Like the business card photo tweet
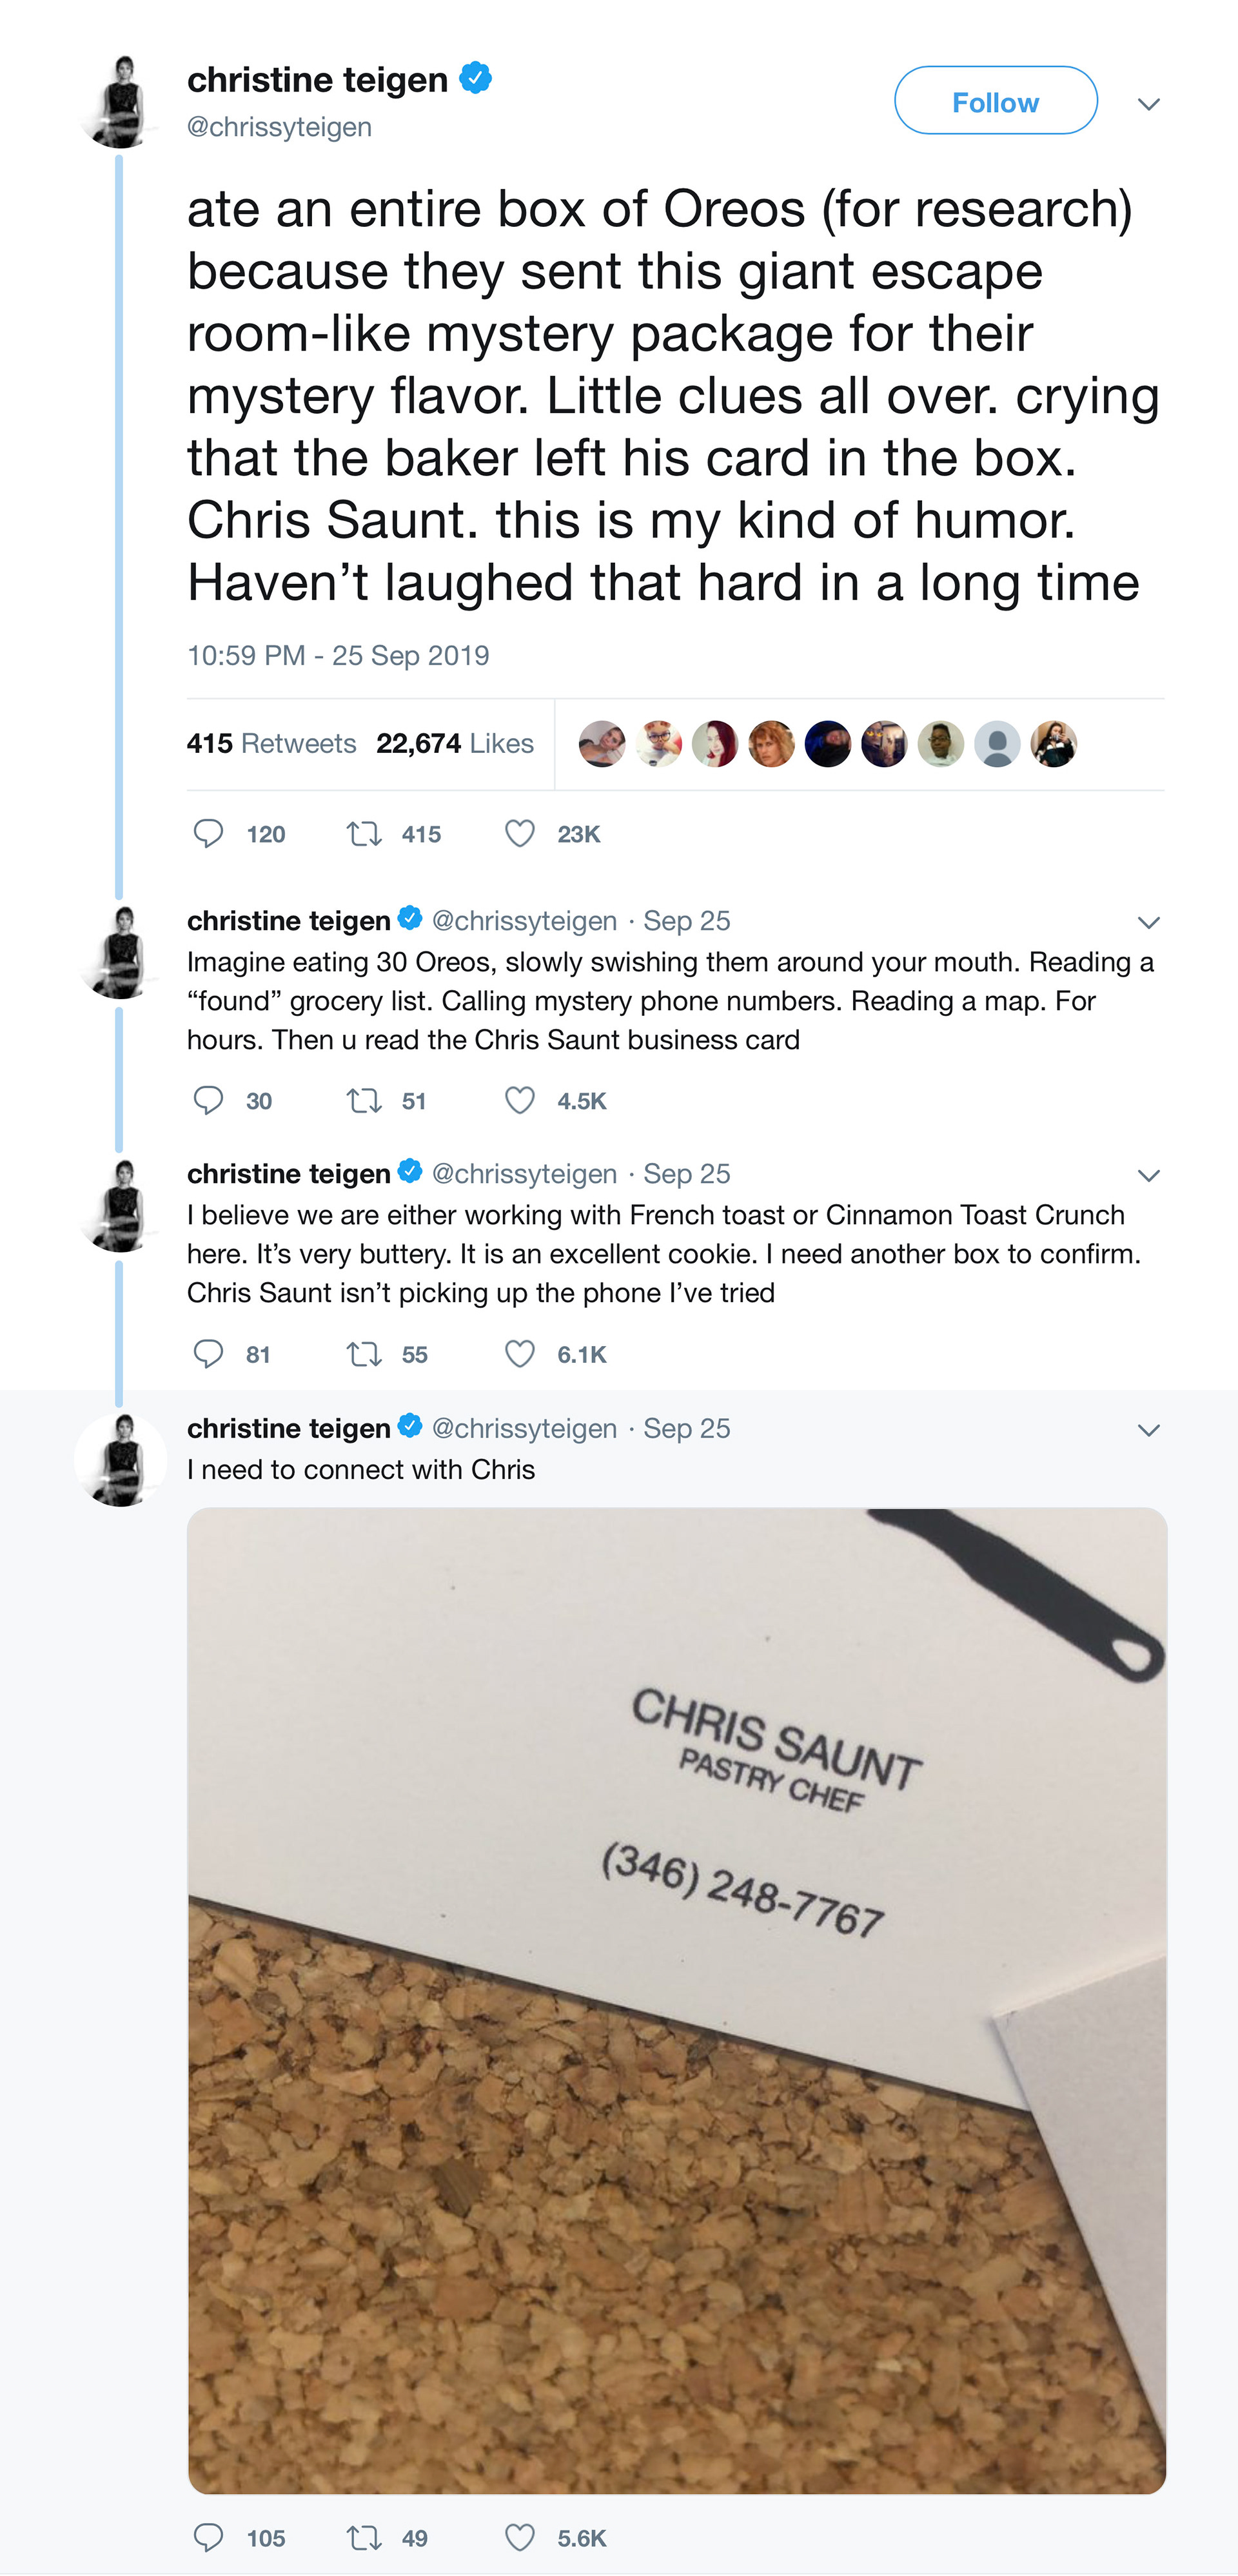Image resolution: width=1238 pixels, height=2576 pixels. 520,2537
